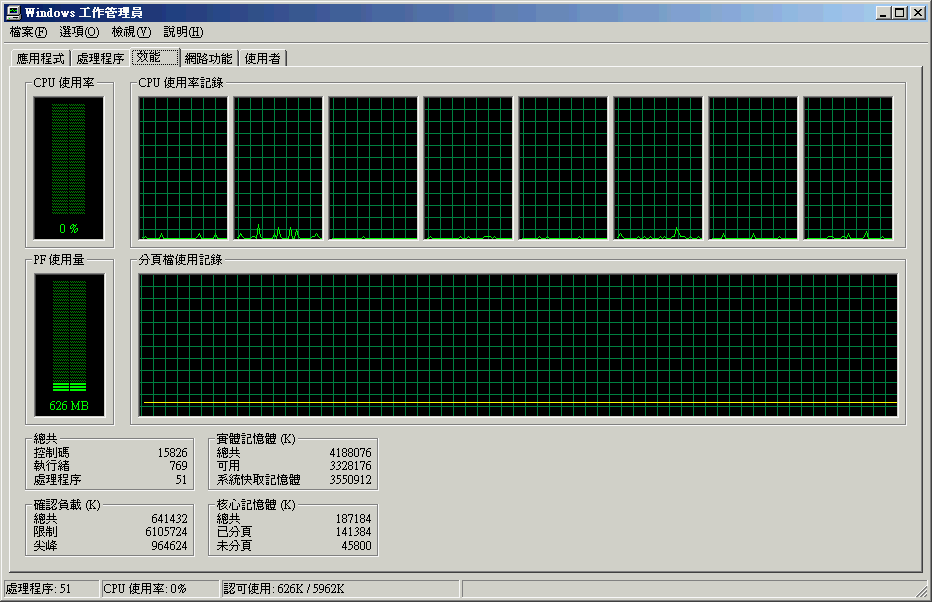Screen dimensions: 932x602
Task: Click the Task Manager title bar icon
Action: [x=13, y=12]
